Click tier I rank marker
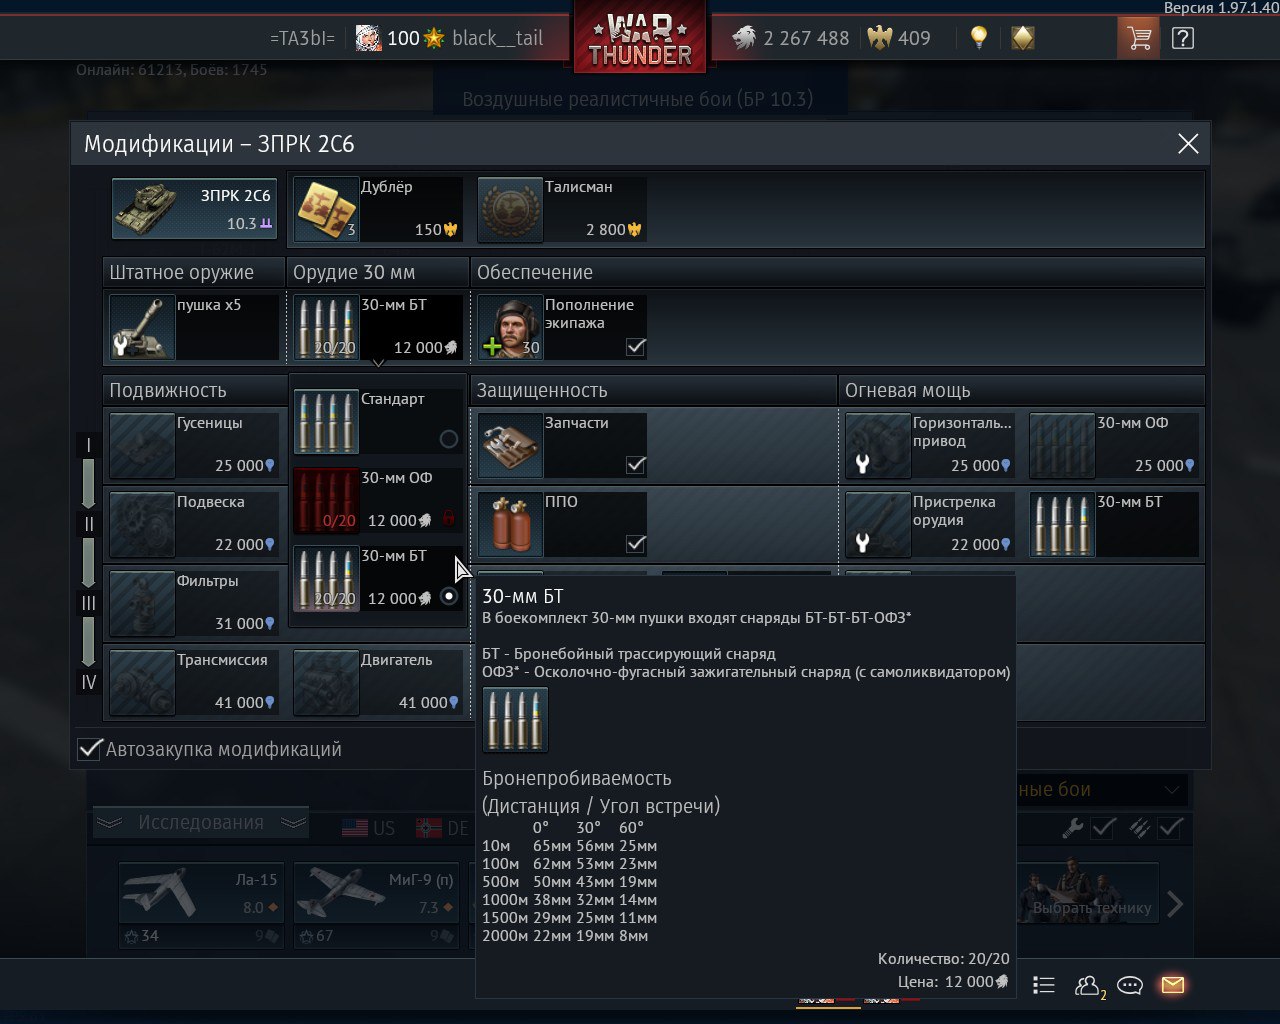 click(88, 445)
